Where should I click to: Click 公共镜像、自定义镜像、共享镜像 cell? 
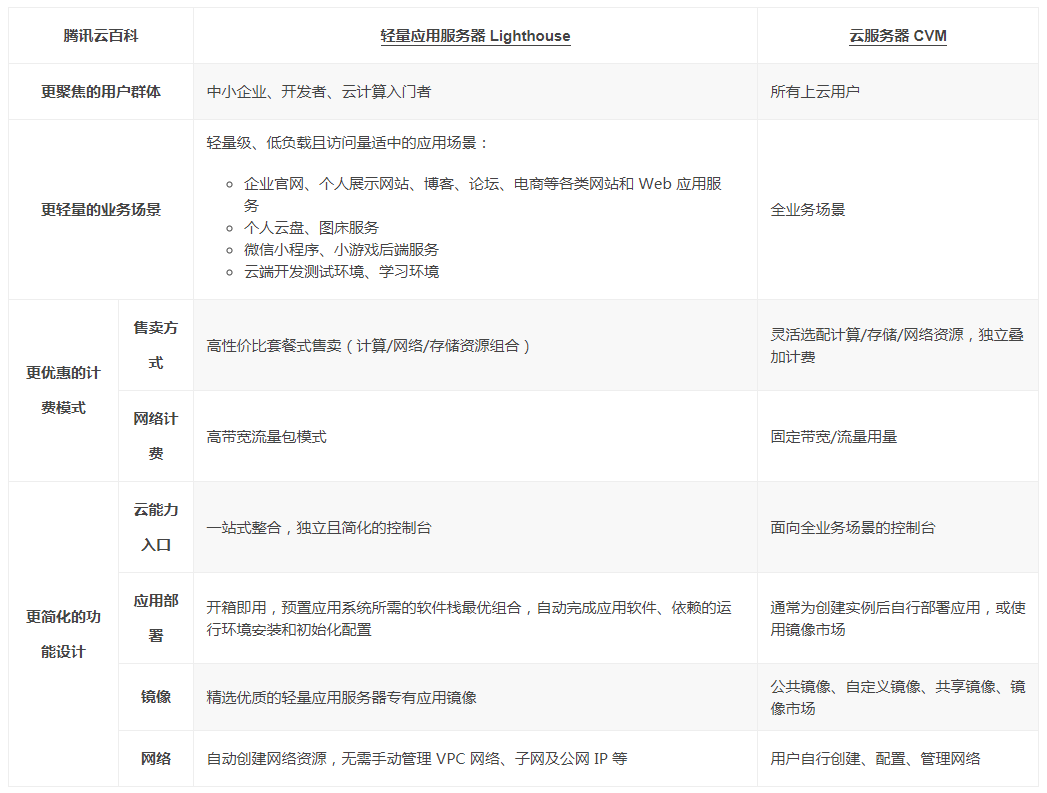[897, 697]
